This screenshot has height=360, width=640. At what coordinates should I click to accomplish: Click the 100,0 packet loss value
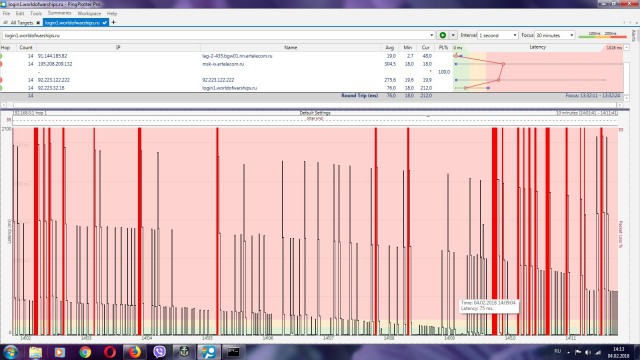(444, 72)
